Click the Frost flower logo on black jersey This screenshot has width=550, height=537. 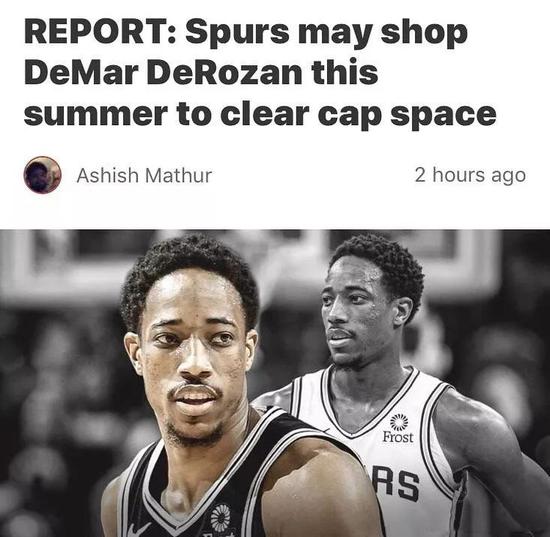(220, 517)
